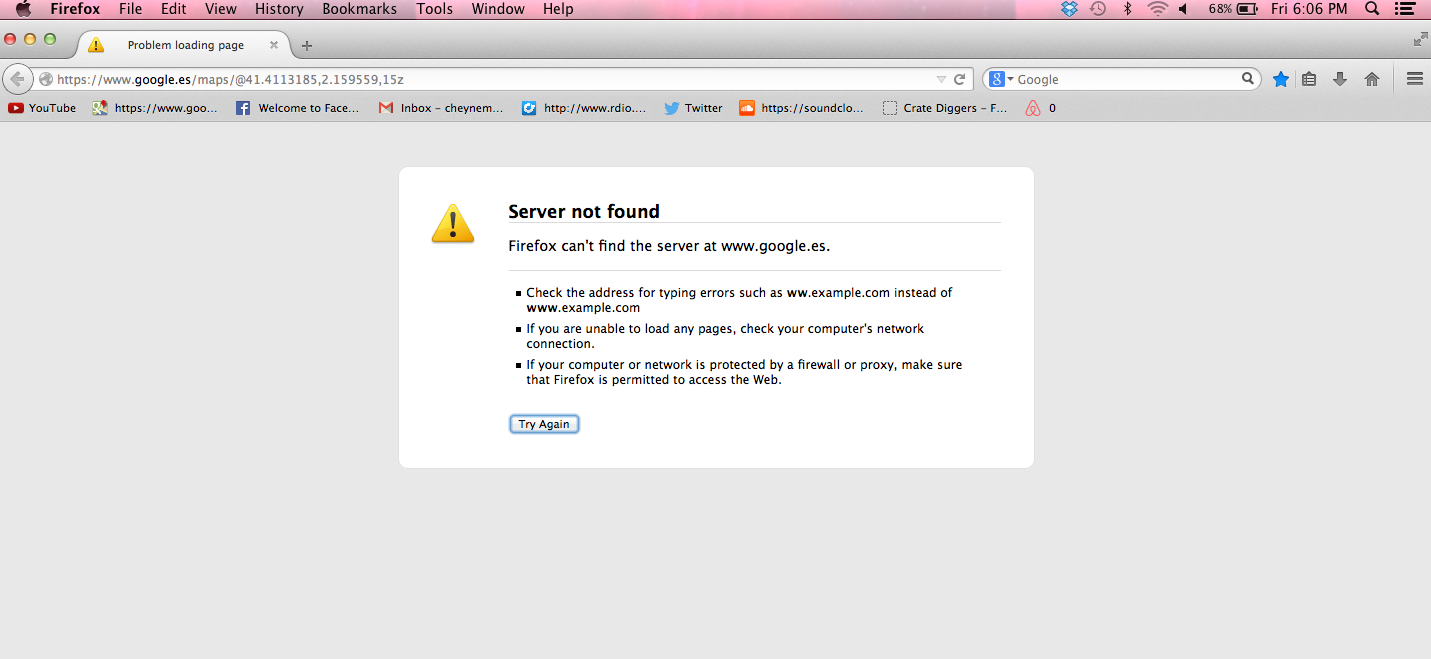Open a new tab with plus button

[x=307, y=45]
